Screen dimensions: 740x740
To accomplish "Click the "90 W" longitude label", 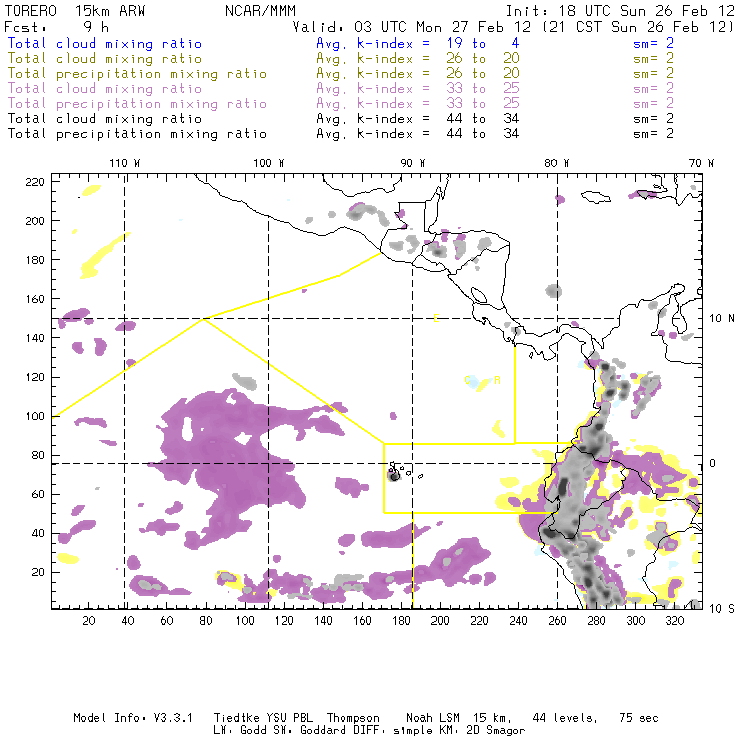I will click(413, 163).
